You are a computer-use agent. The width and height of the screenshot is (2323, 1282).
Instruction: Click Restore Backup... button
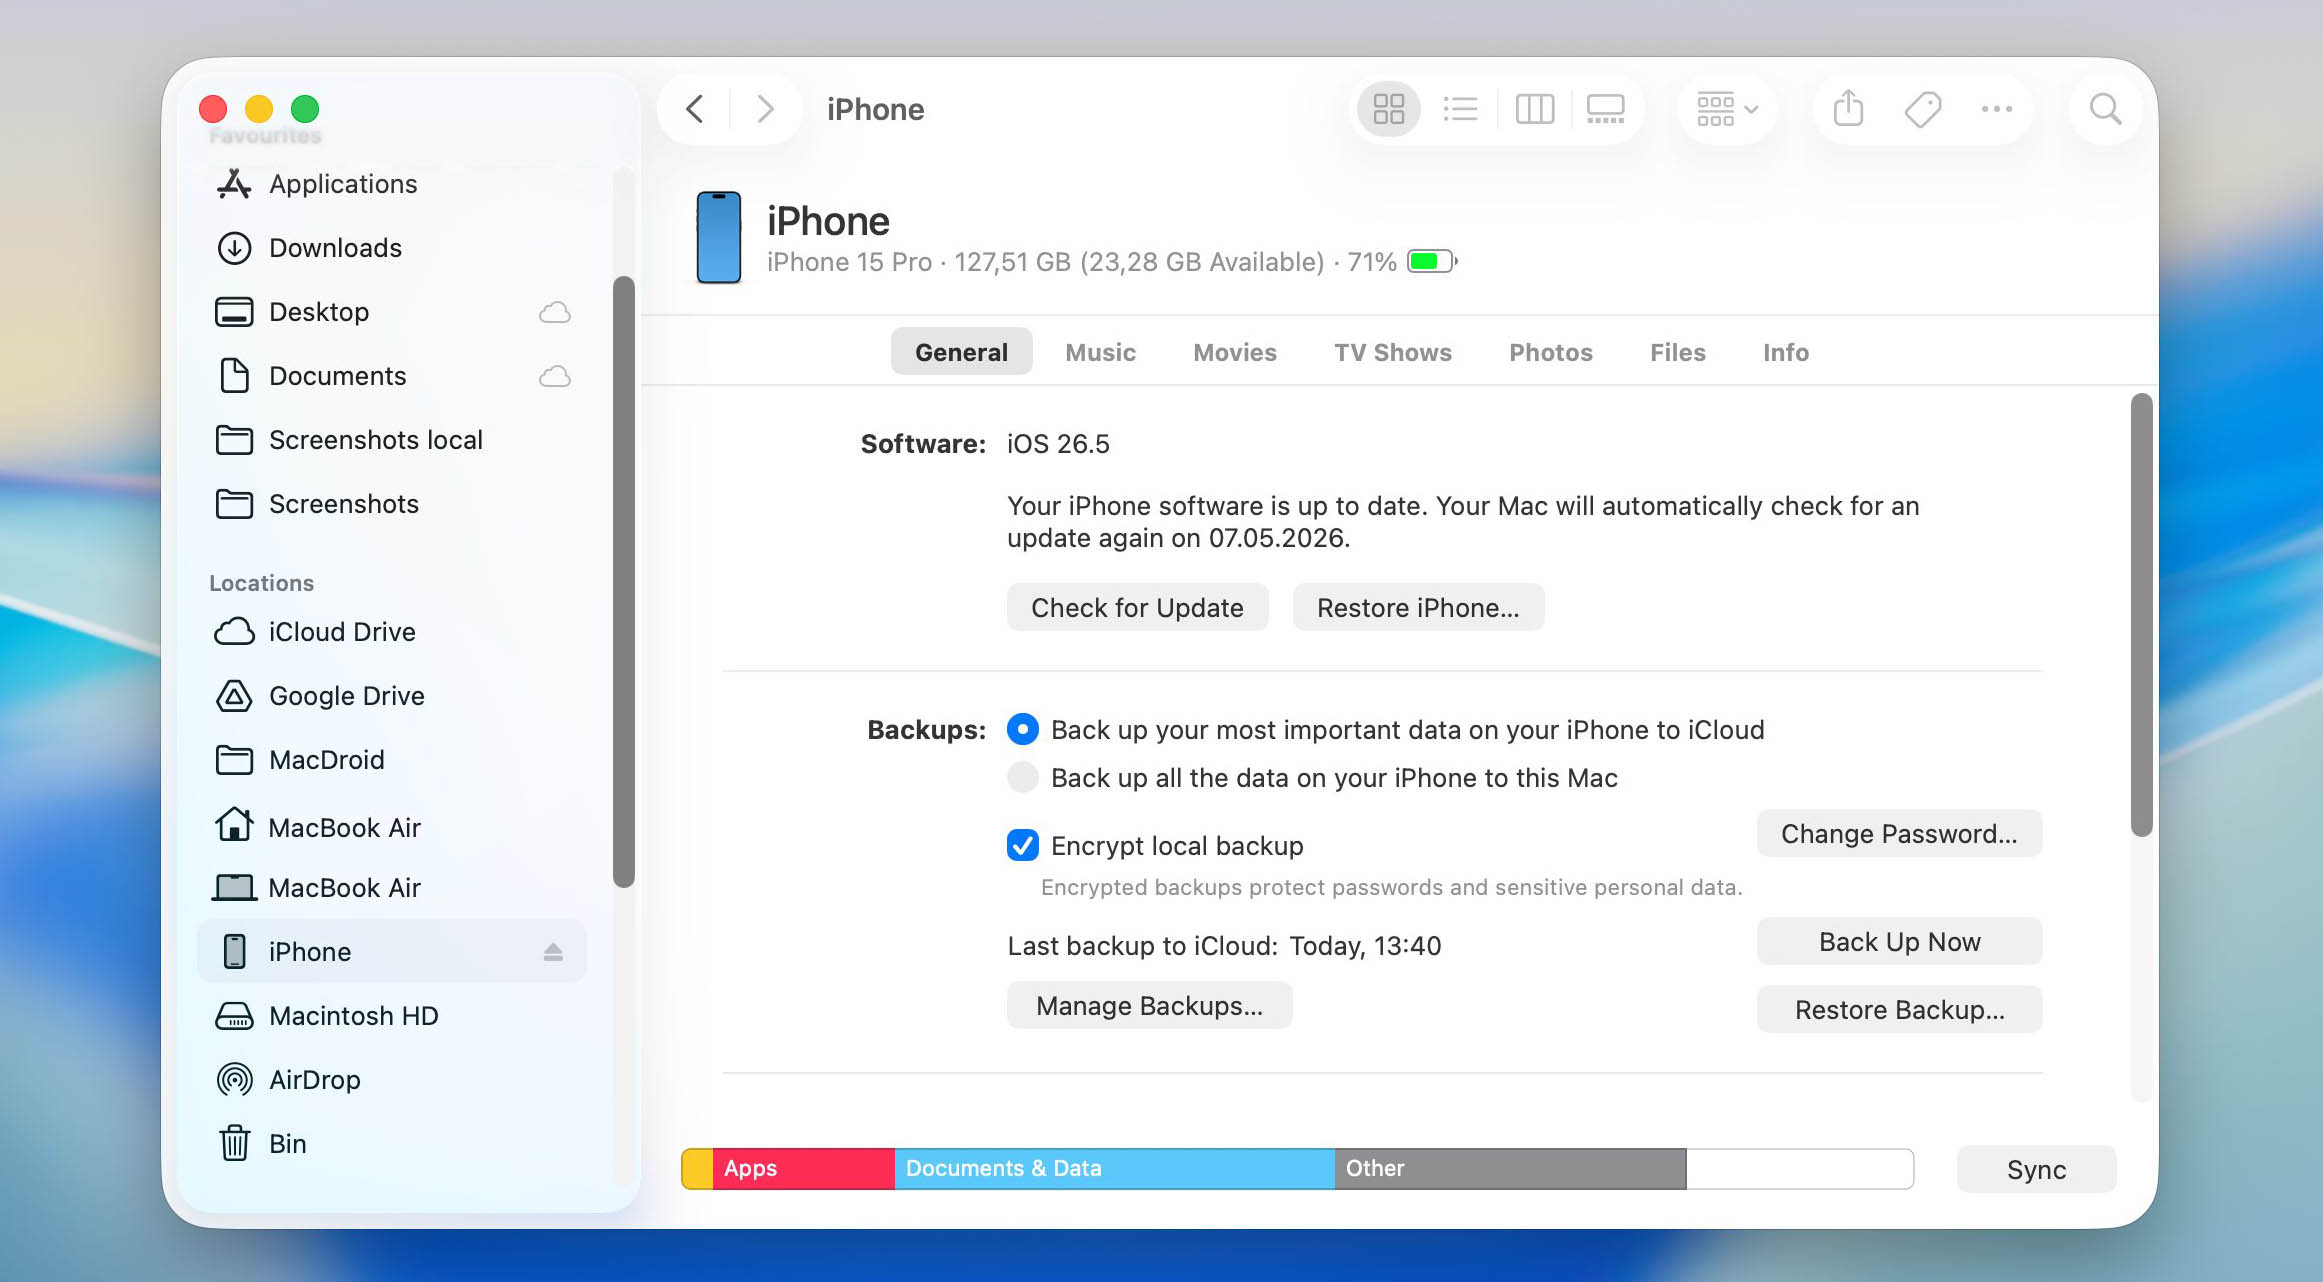click(x=1899, y=1010)
